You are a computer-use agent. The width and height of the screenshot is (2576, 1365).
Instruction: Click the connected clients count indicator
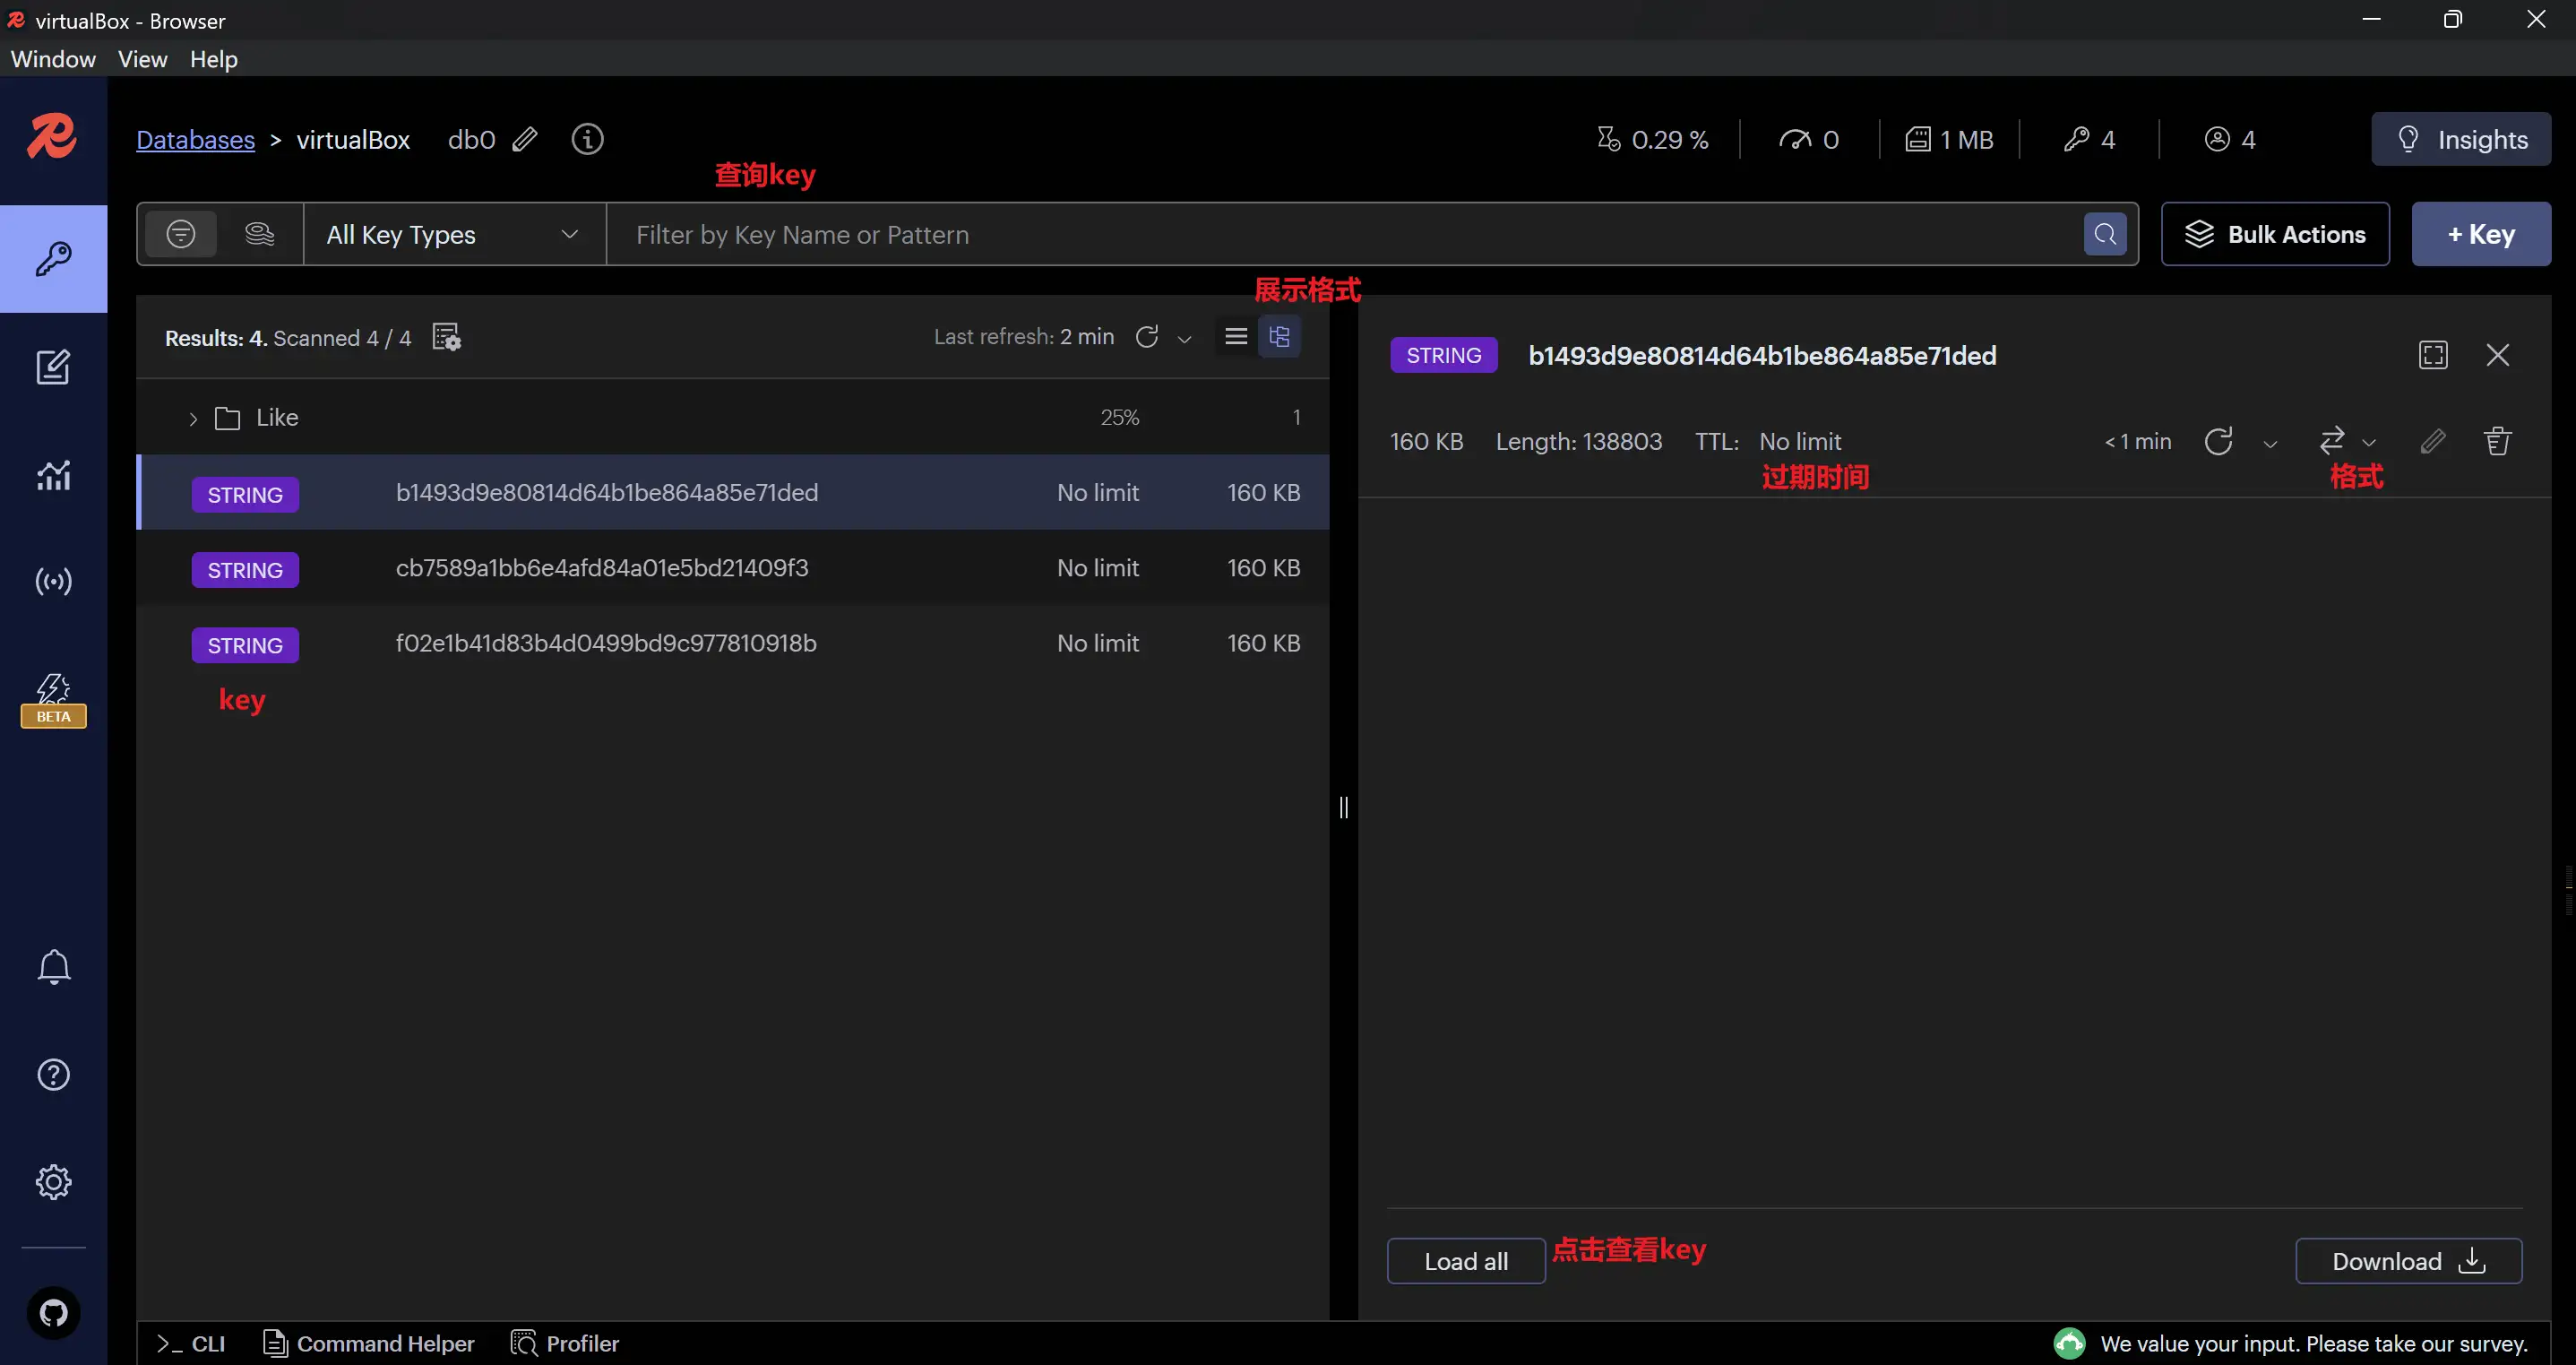[x=2230, y=139]
